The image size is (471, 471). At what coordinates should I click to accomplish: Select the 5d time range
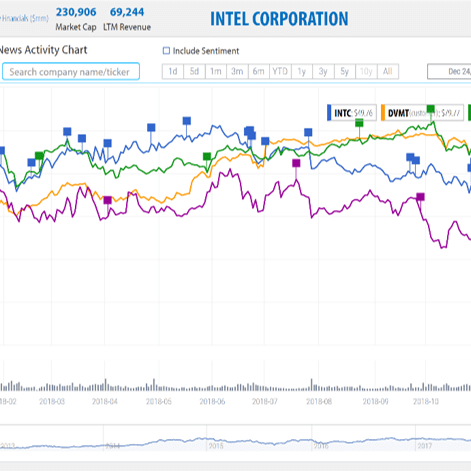194,71
